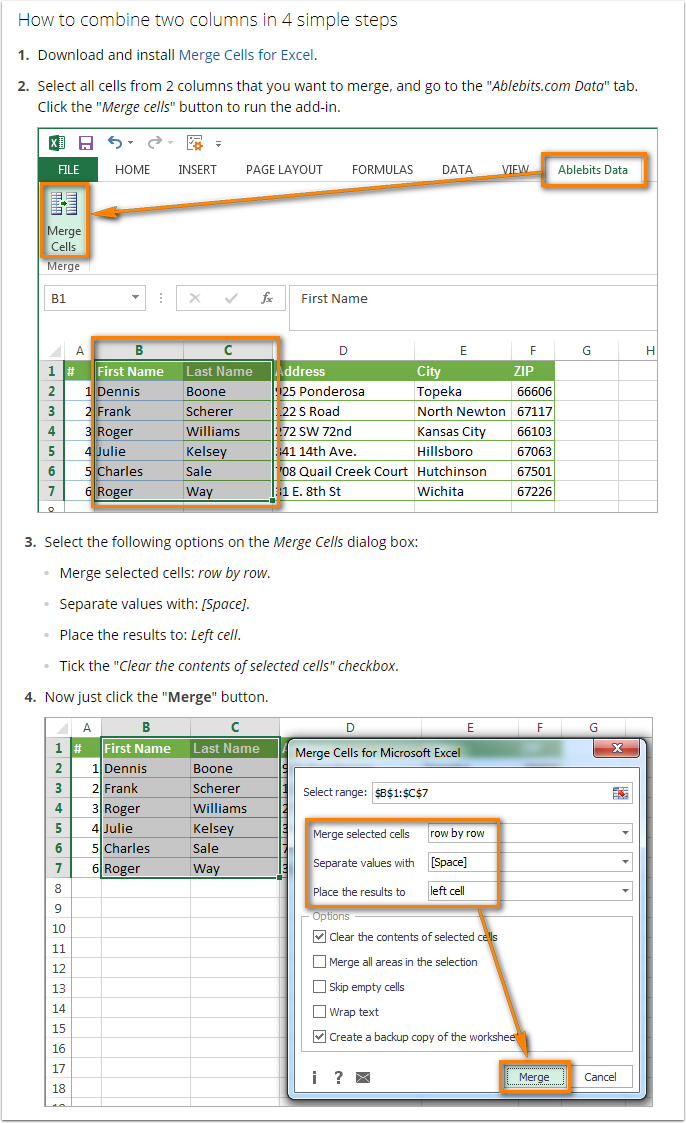The image size is (686, 1123).
Task: Switch to the HOME ribbon tab
Action: click(x=132, y=170)
